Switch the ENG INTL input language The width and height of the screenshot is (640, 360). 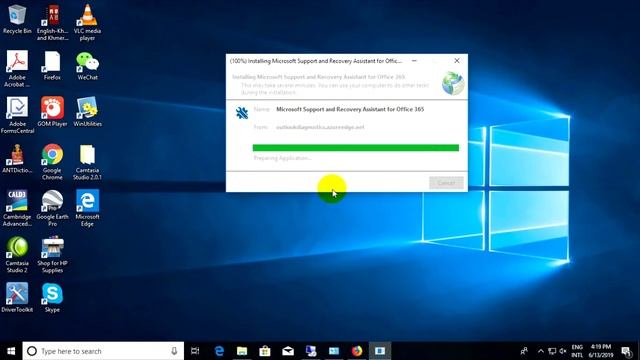(577, 351)
